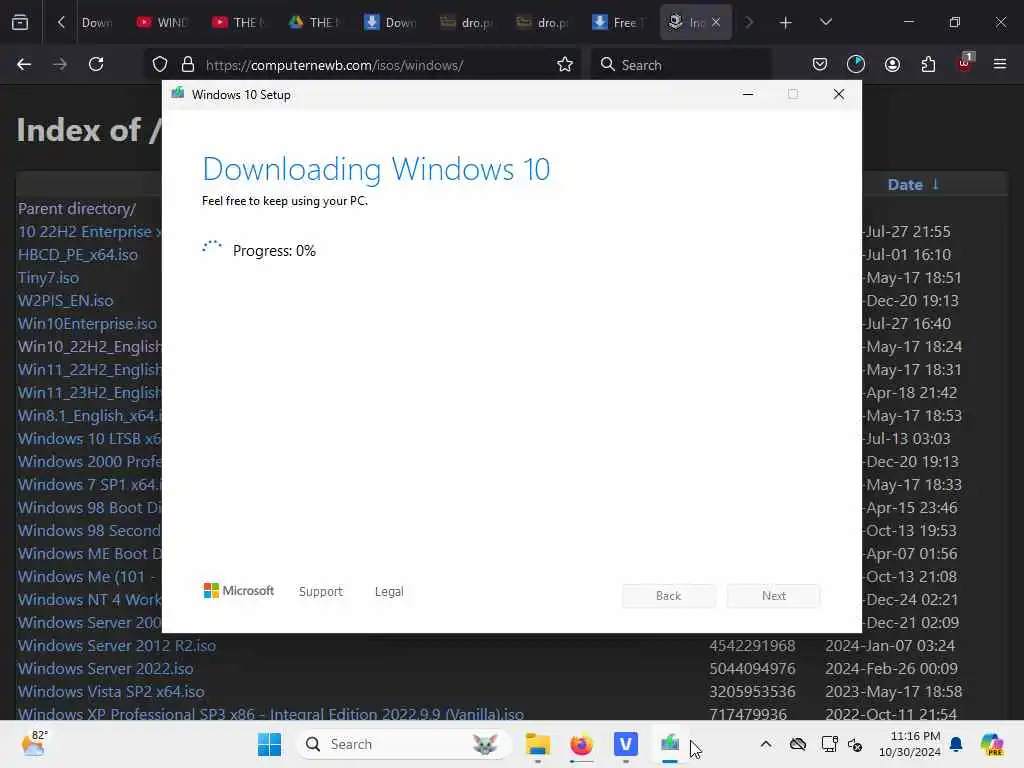Open the V app on taskbar
This screenshot has width=1024, height=768.
[626, 744]
